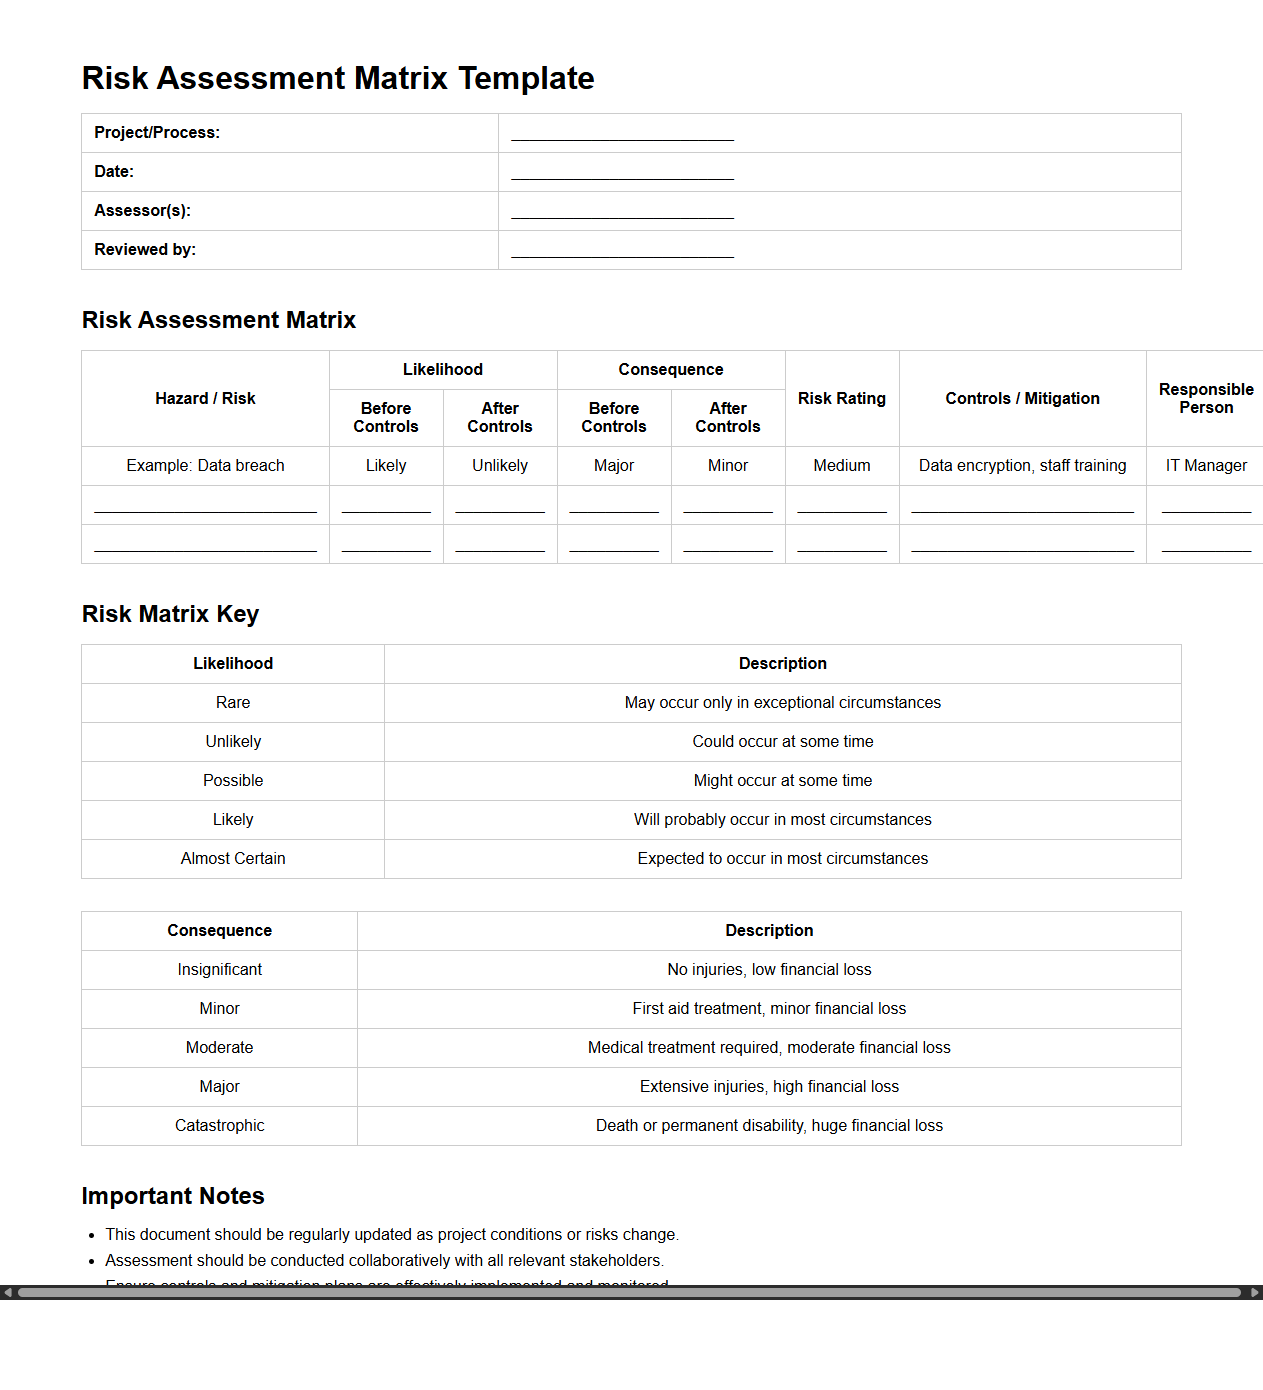Click the 'Catastrophic' consequence row label
Screen dimensions: 1263x1390
click(219, 1126)
